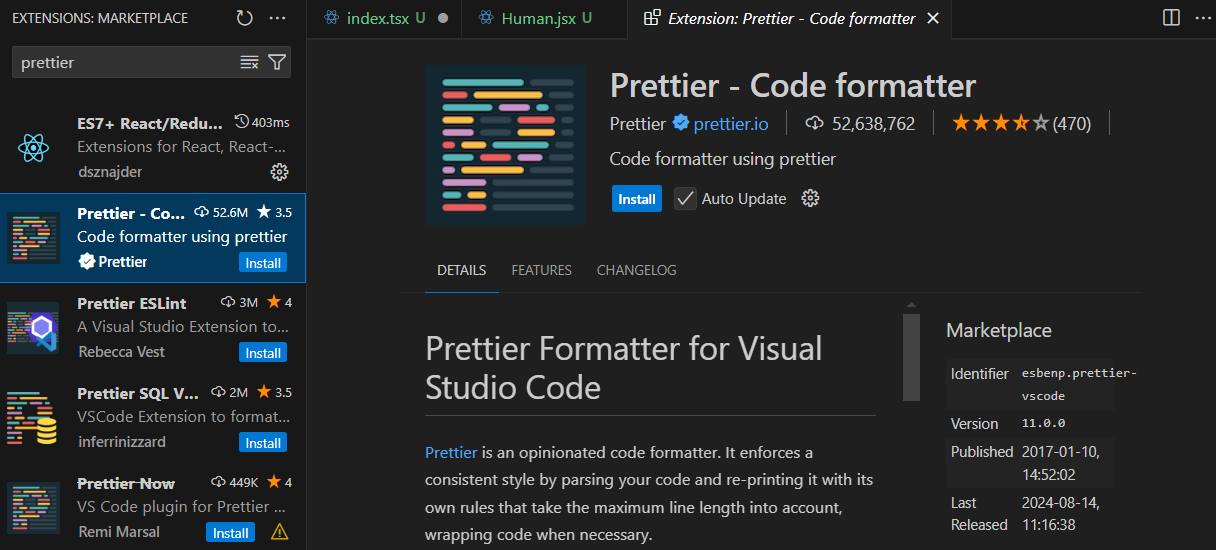The height and width of the screenshot is (550, 1216).
Task: Install Prettier ESLint extension
Action: coord(263,352)
